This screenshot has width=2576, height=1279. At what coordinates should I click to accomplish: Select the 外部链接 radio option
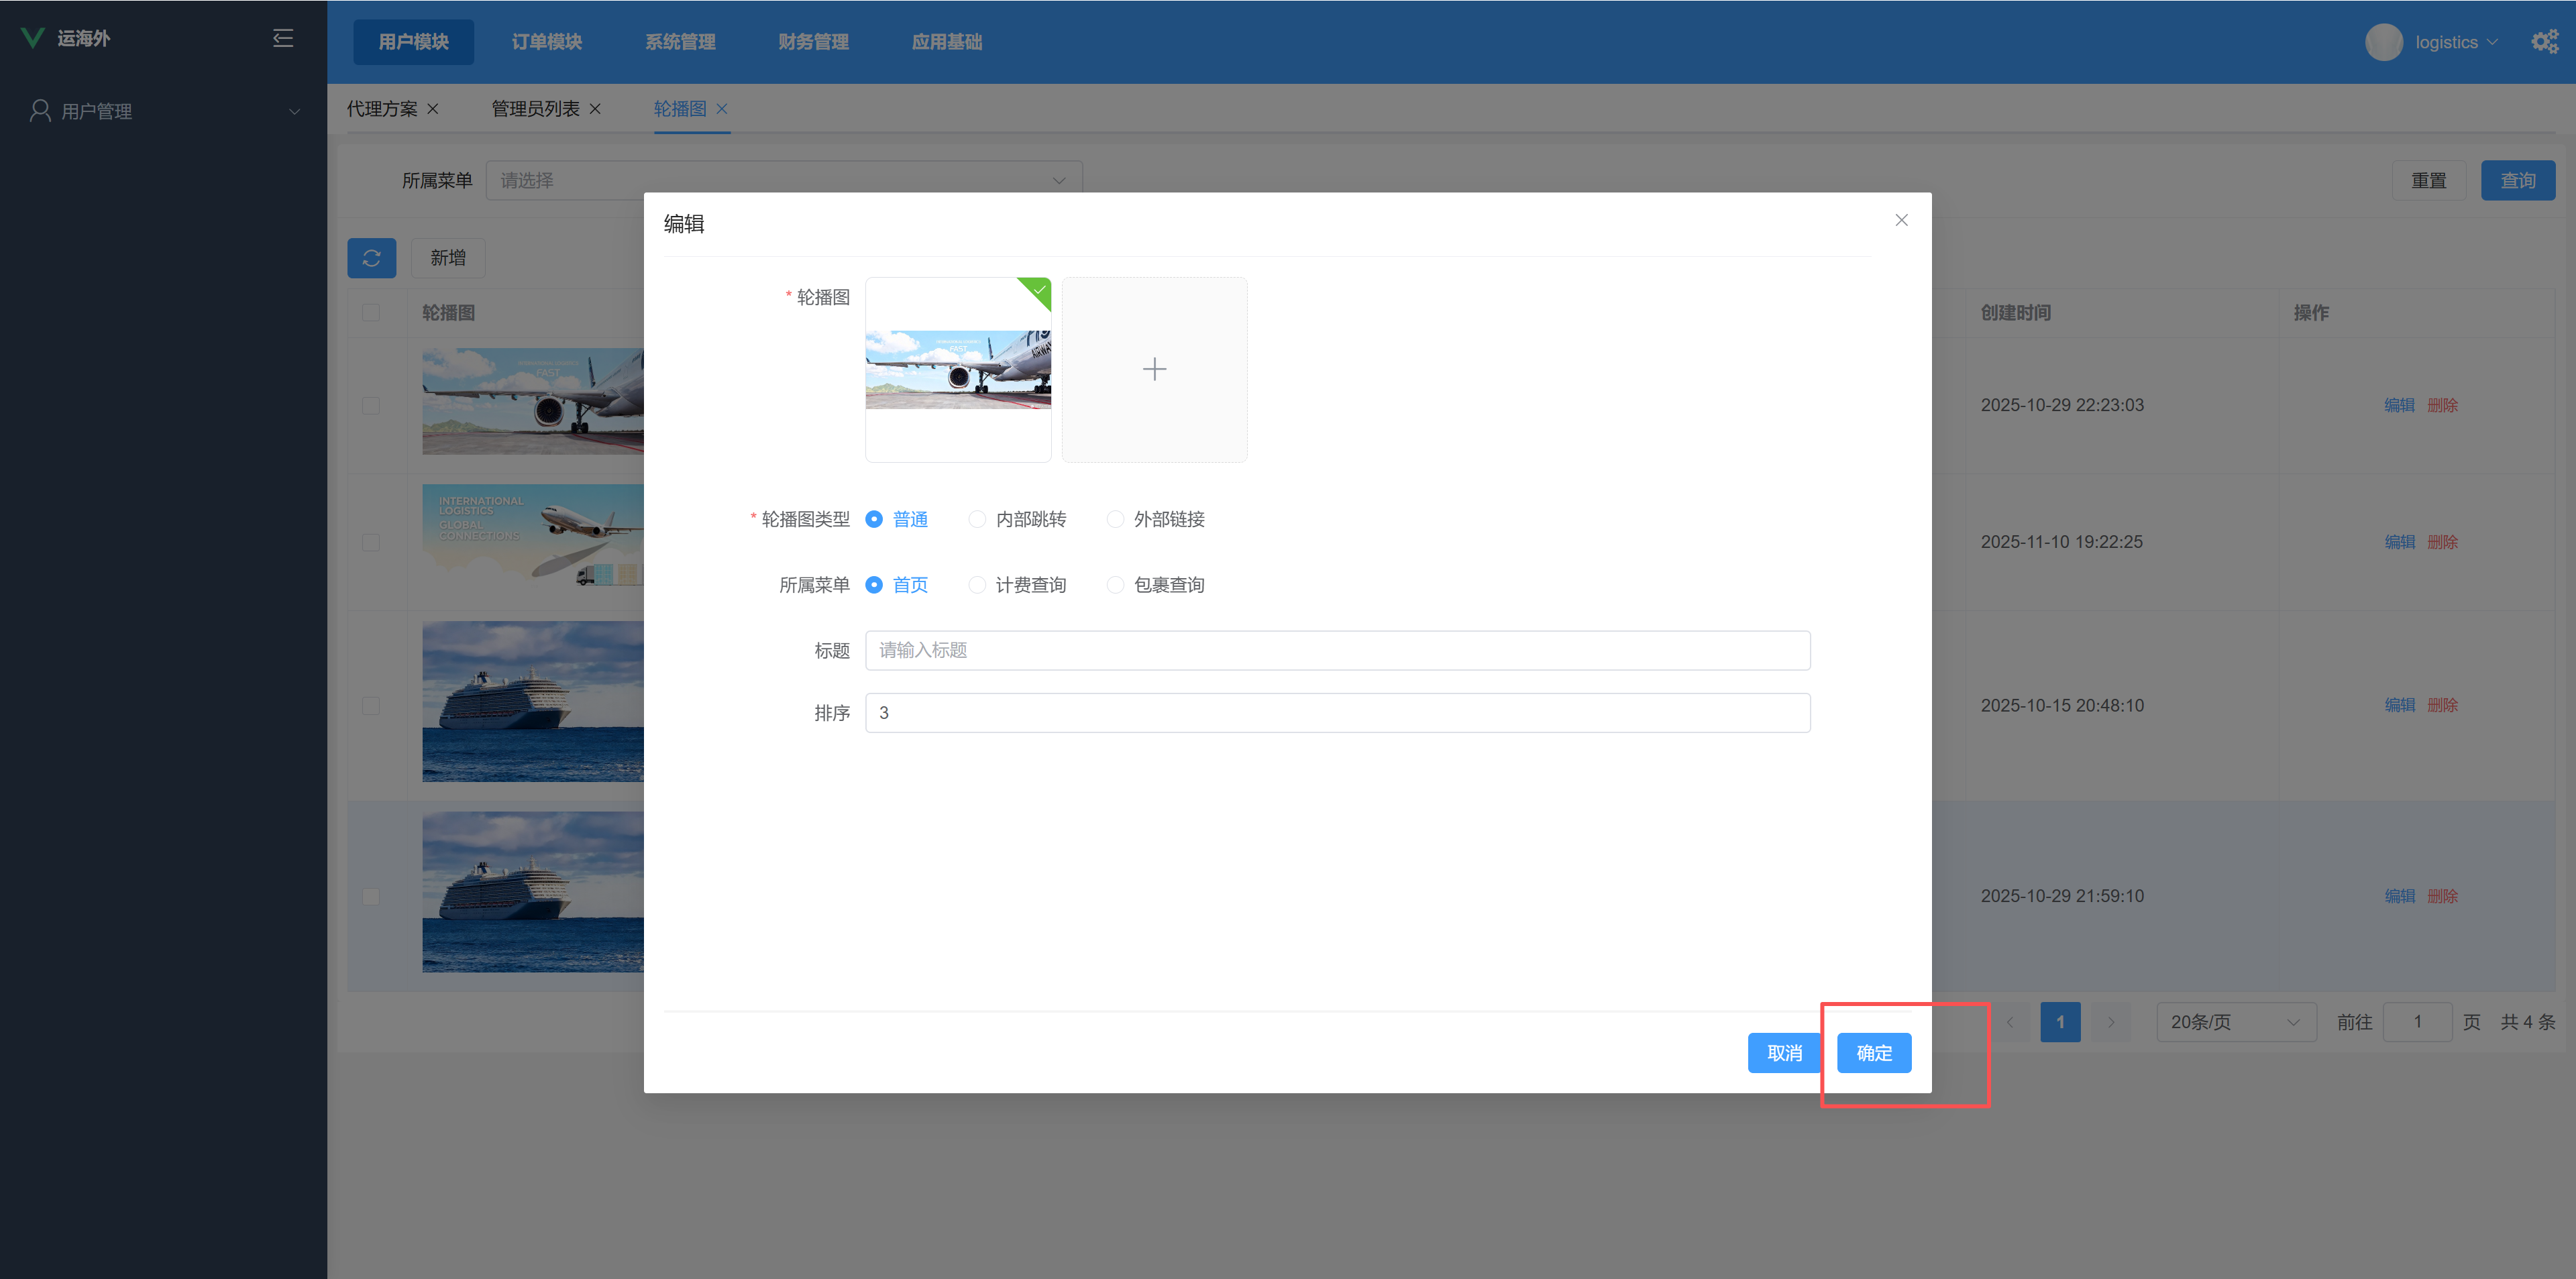(x=1115, y=519)
